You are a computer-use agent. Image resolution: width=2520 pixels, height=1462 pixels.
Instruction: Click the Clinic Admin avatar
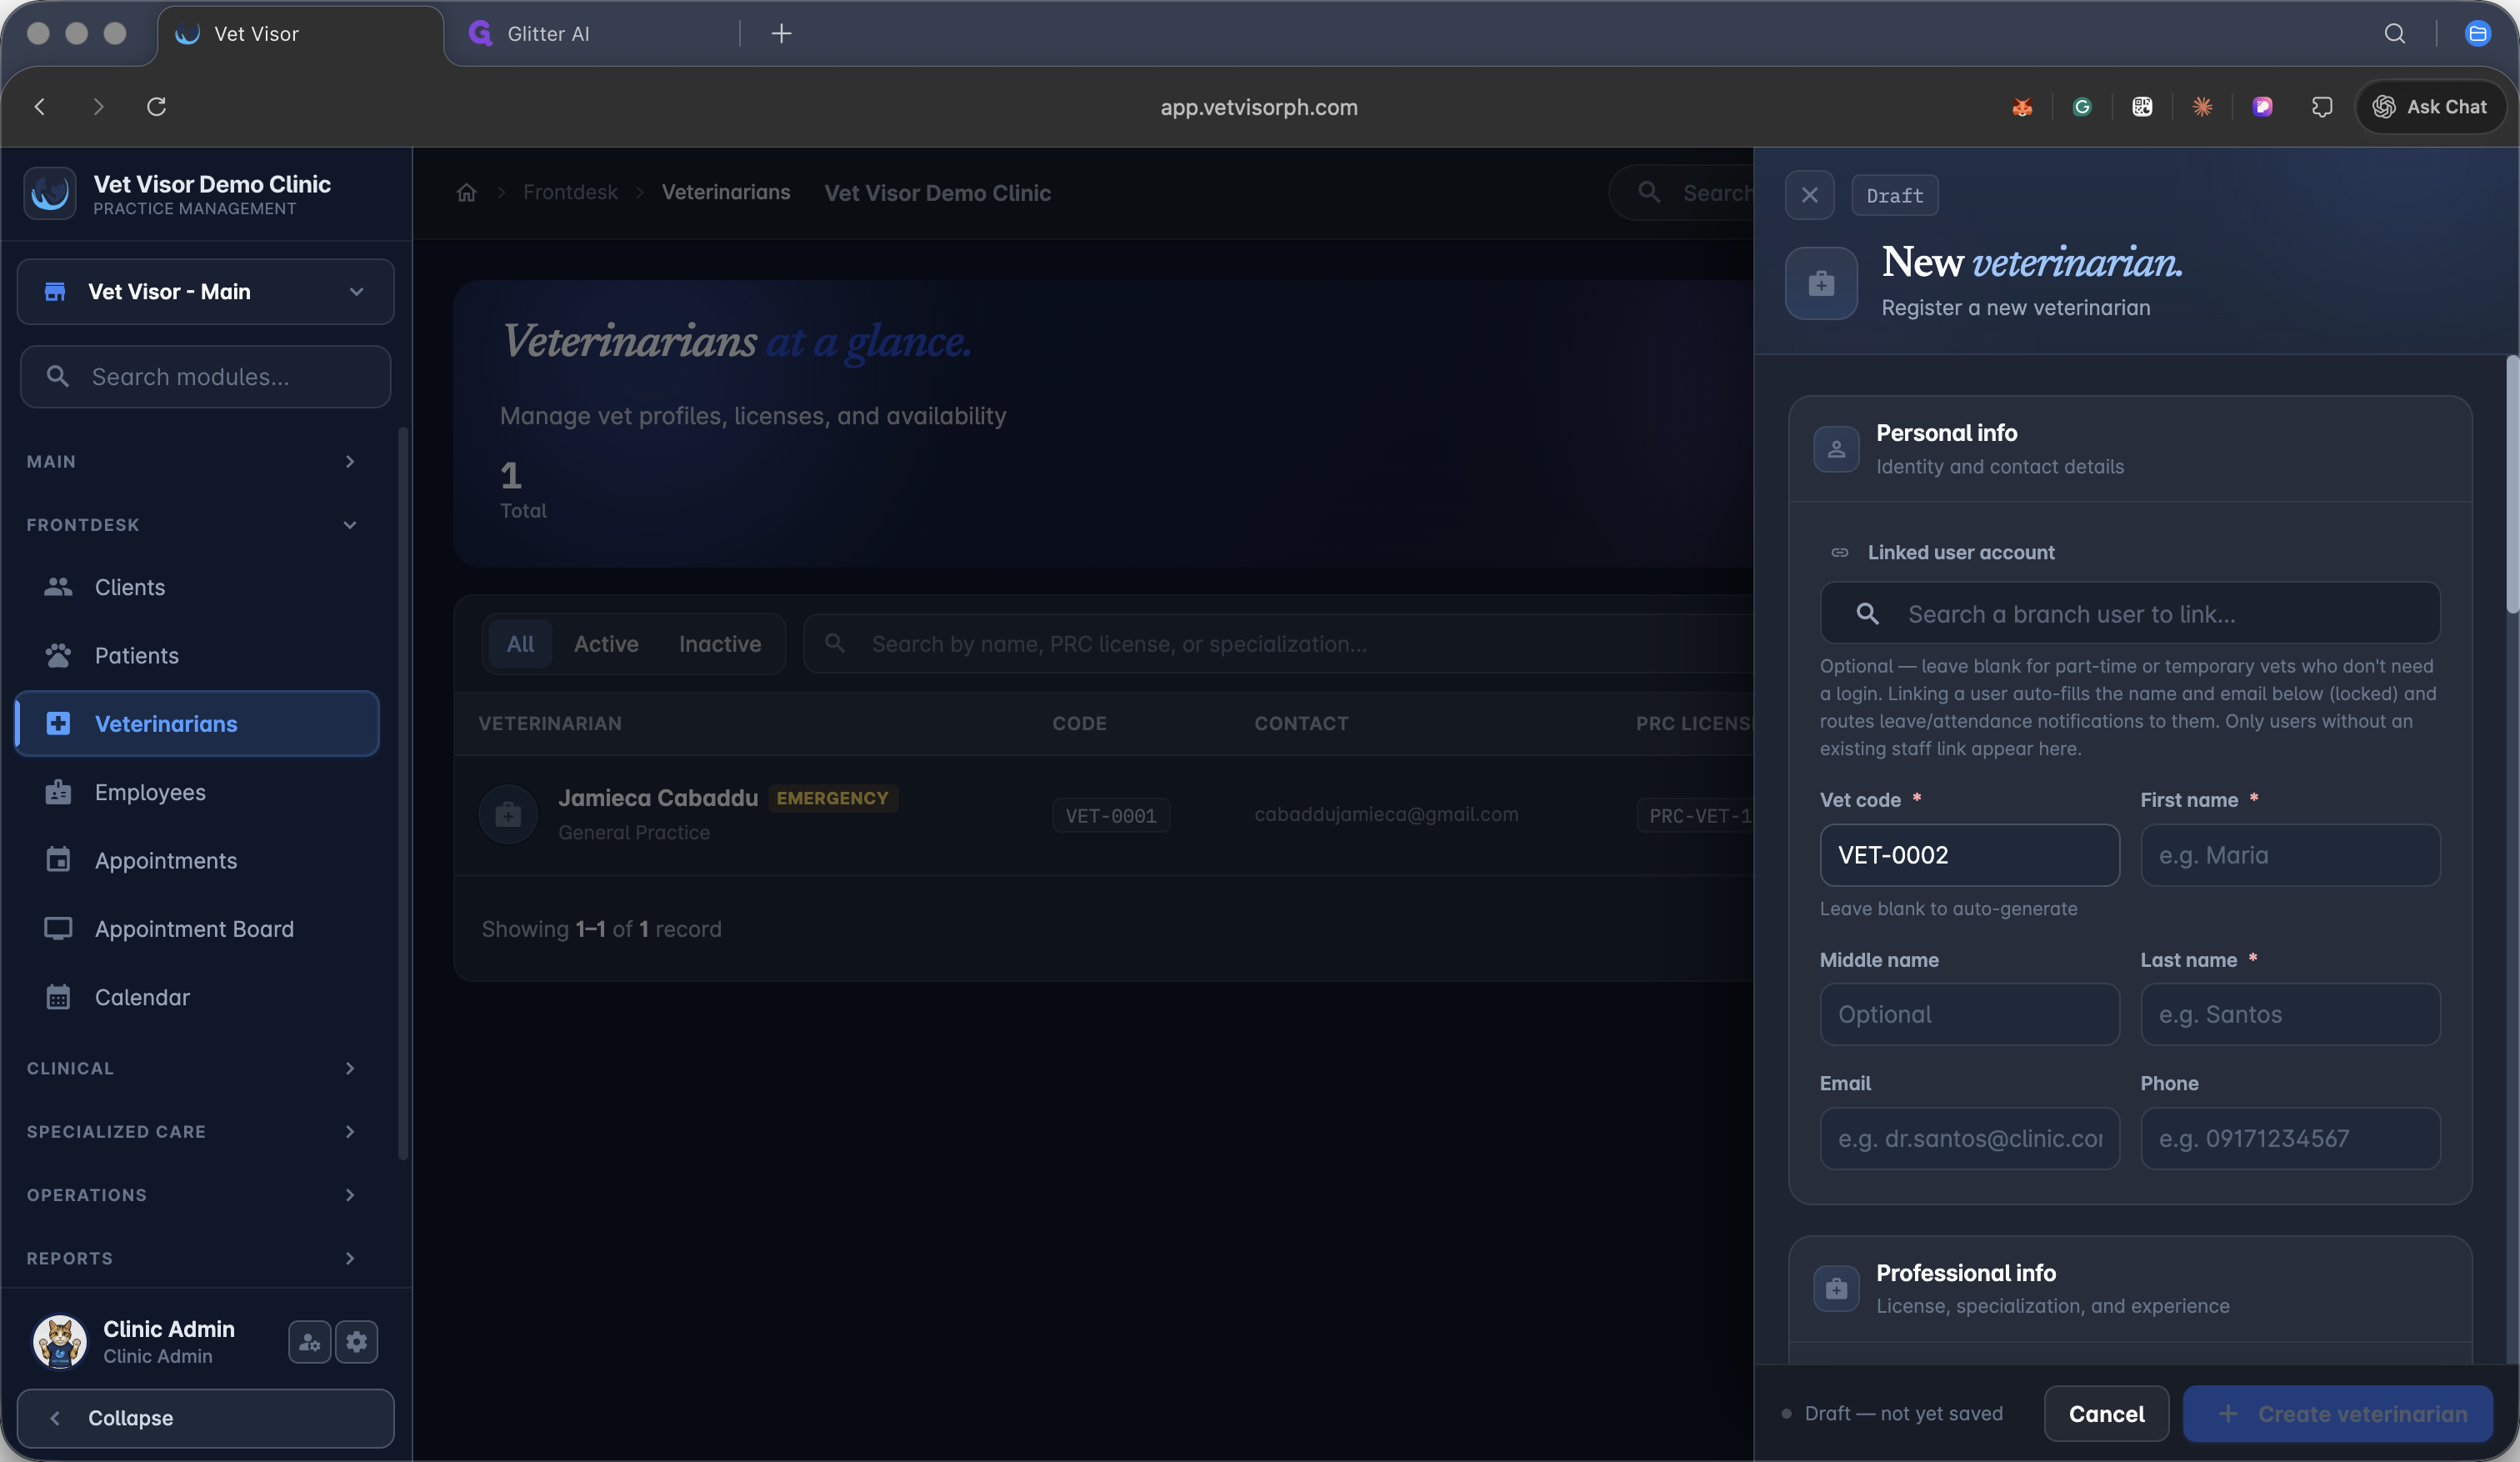coord(59,1341)
